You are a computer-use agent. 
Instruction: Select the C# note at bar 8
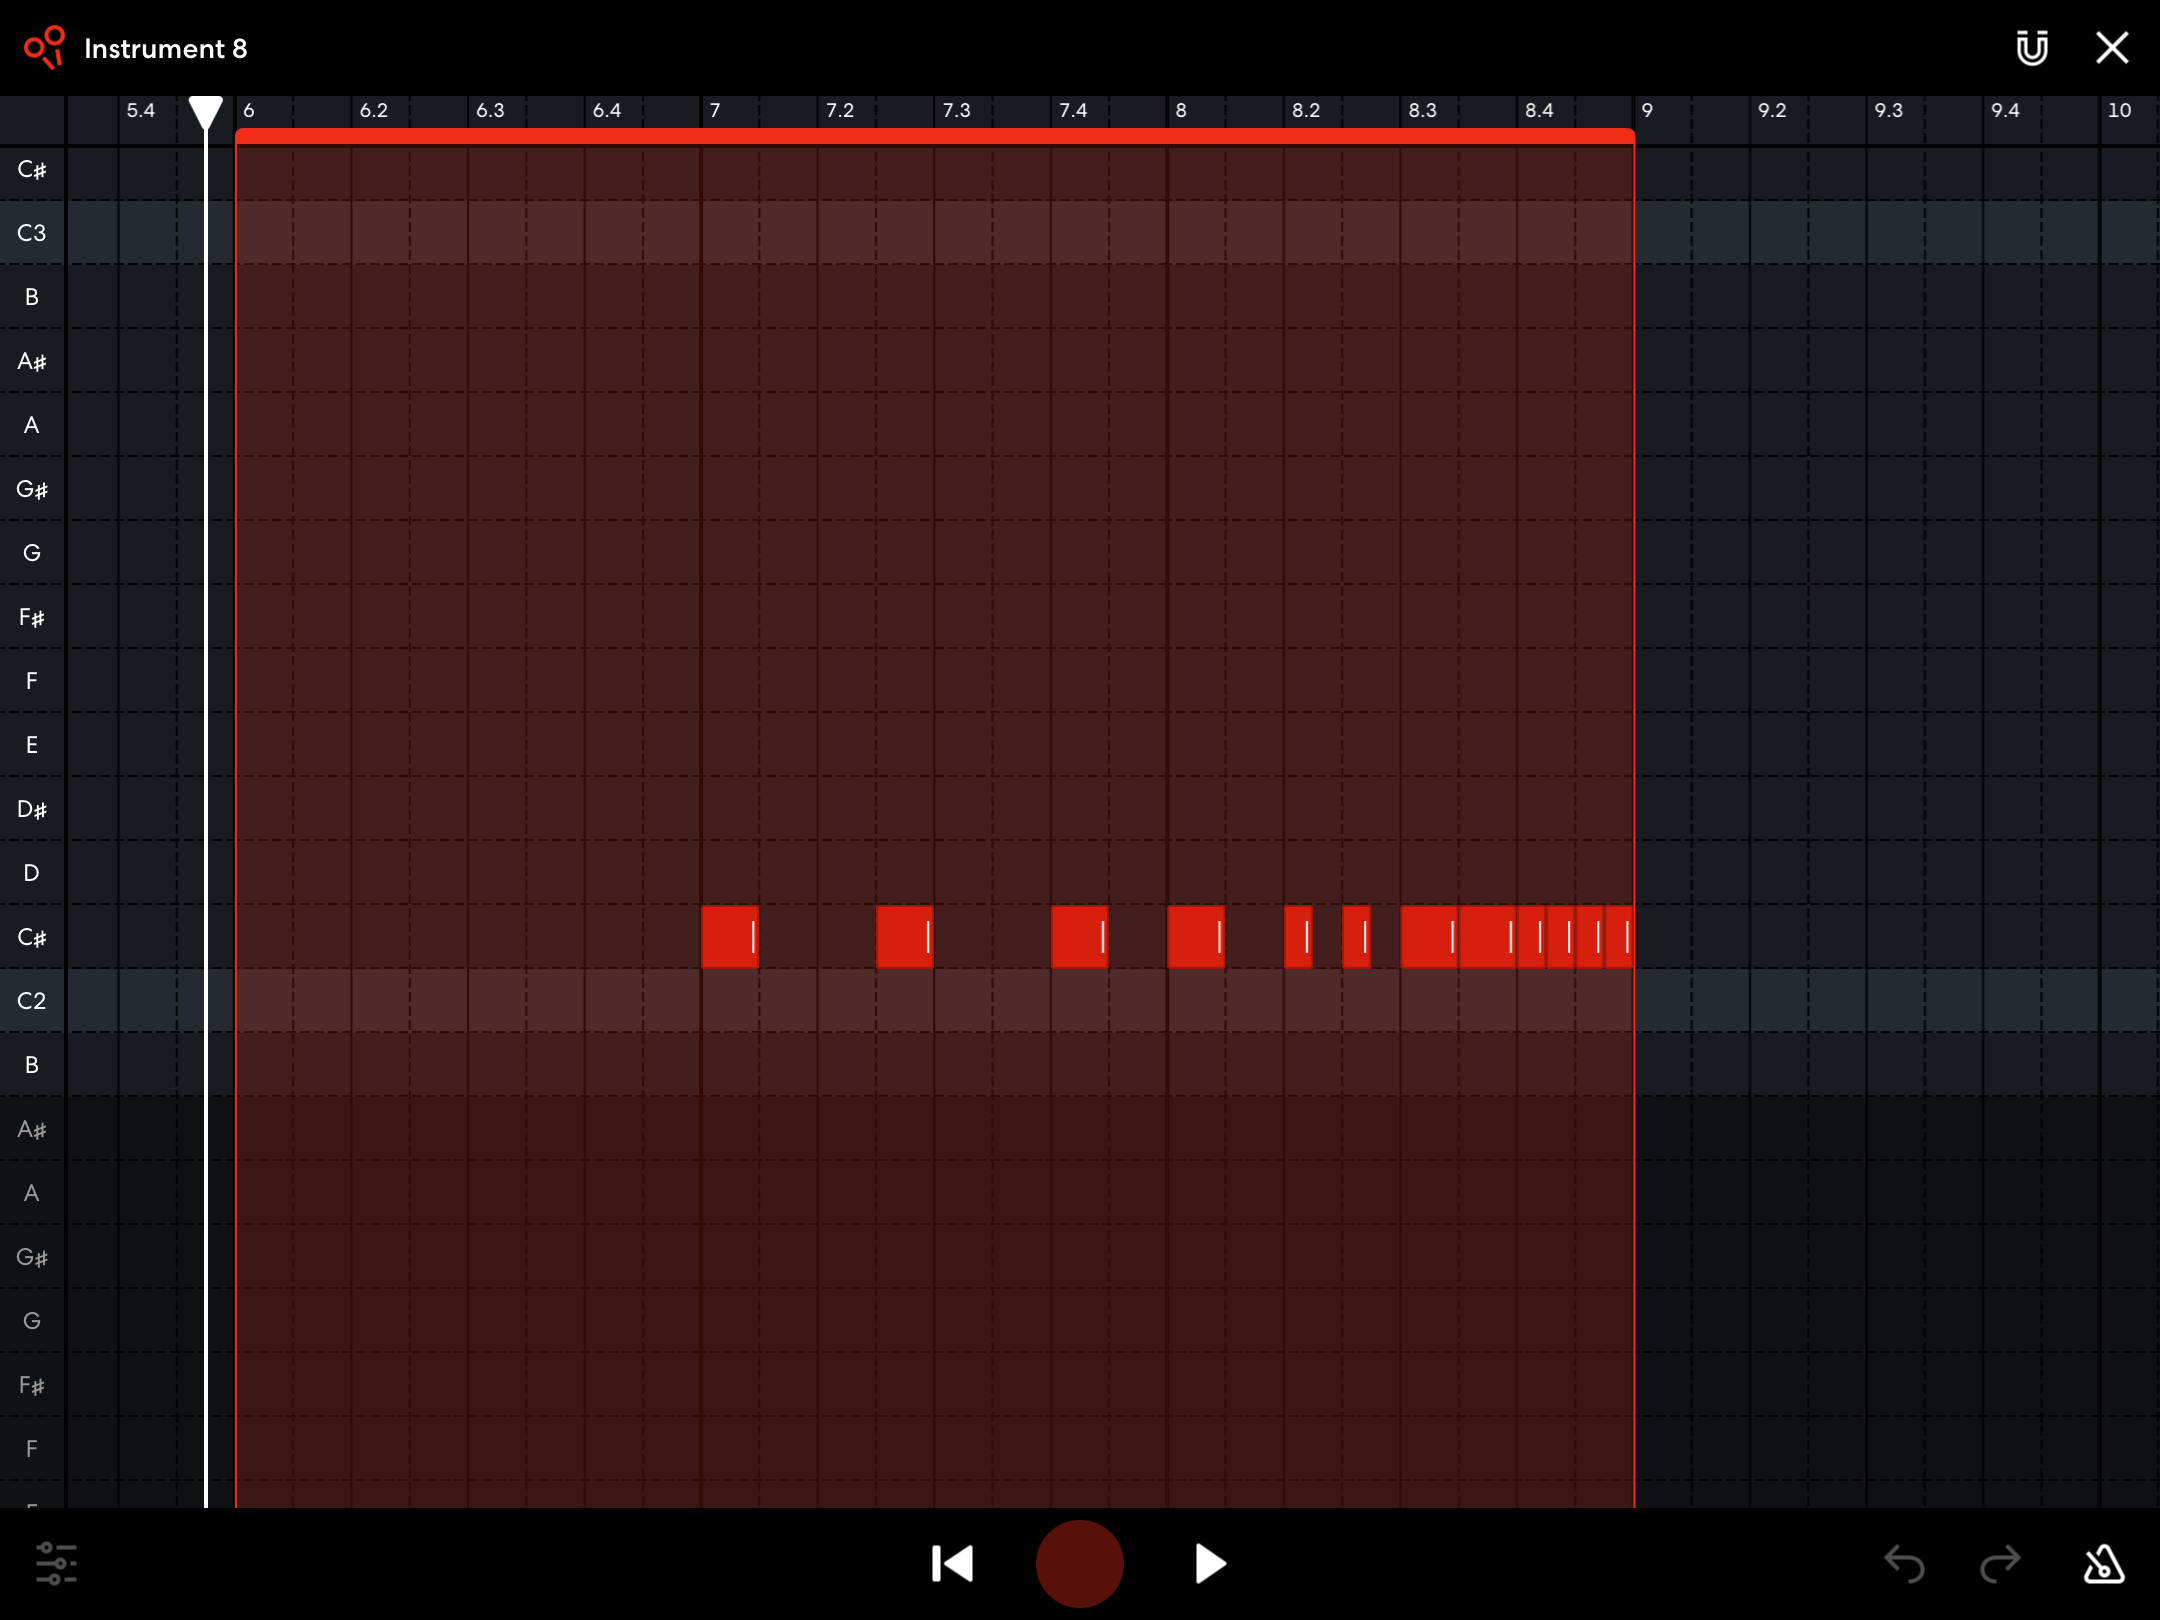tap(1192, 937)
